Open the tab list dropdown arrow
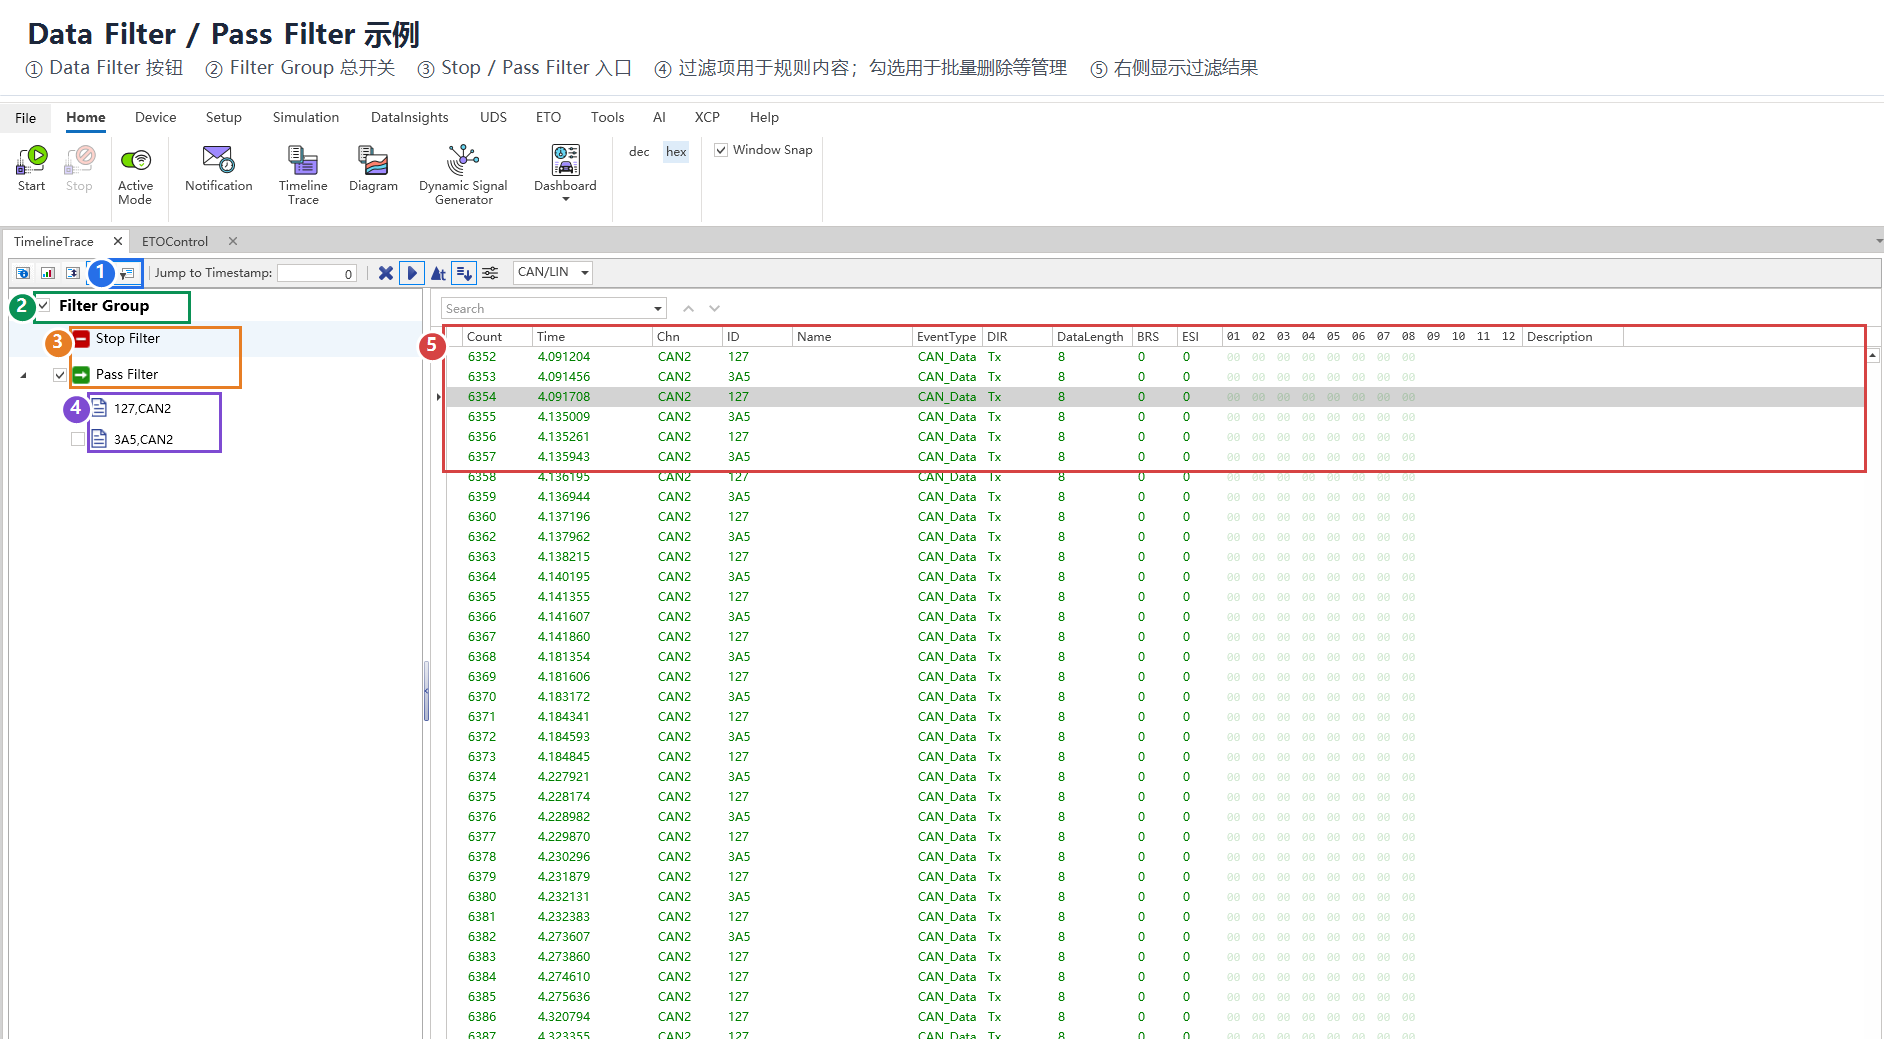This screenshot has width=1884, height=1039. click(1878, 241)
